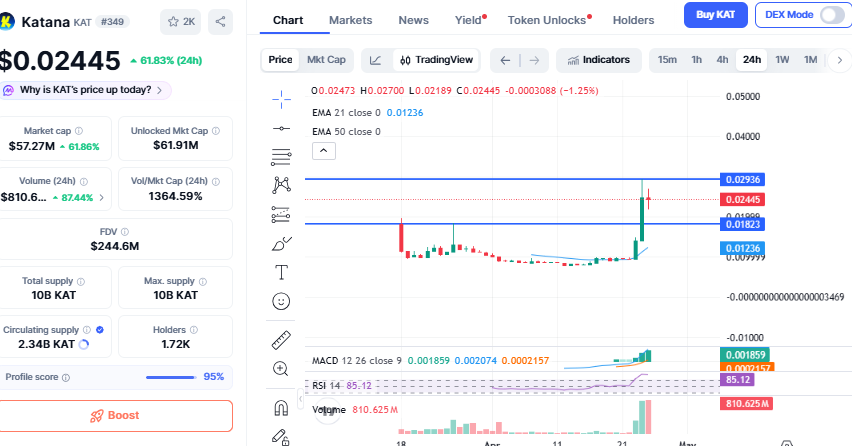The image size is (852, 446).
Task: Select the trend line drawing tool
Action: click(x=281, y=128)
